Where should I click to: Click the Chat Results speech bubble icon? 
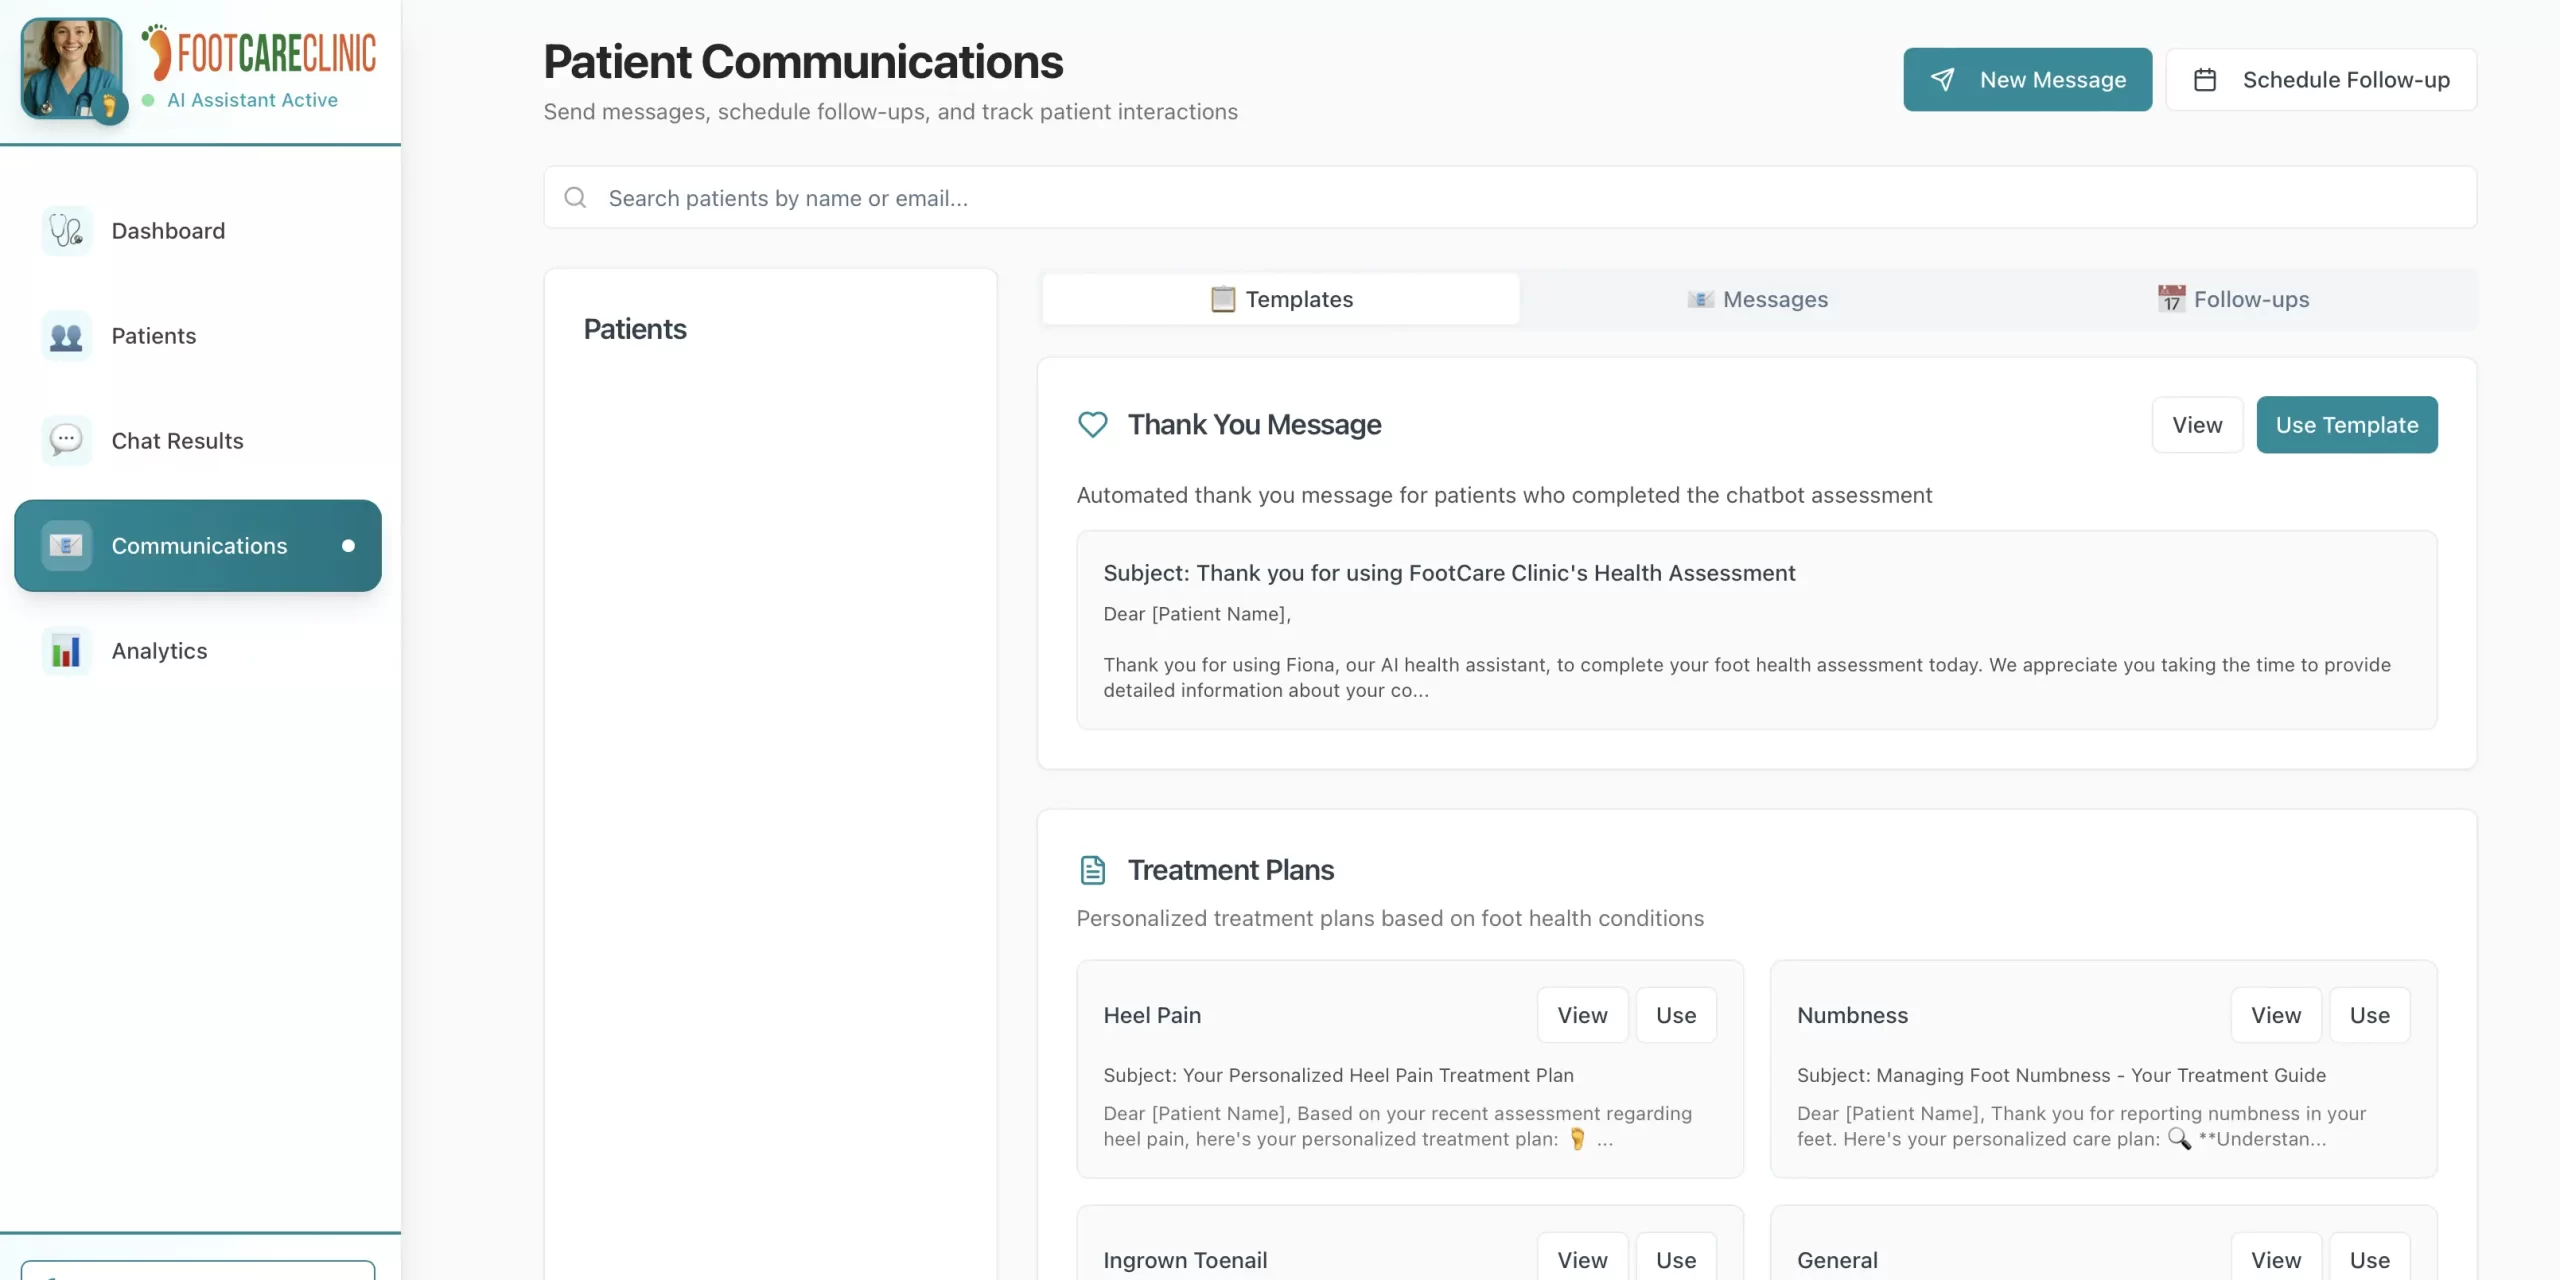(66, 441)
